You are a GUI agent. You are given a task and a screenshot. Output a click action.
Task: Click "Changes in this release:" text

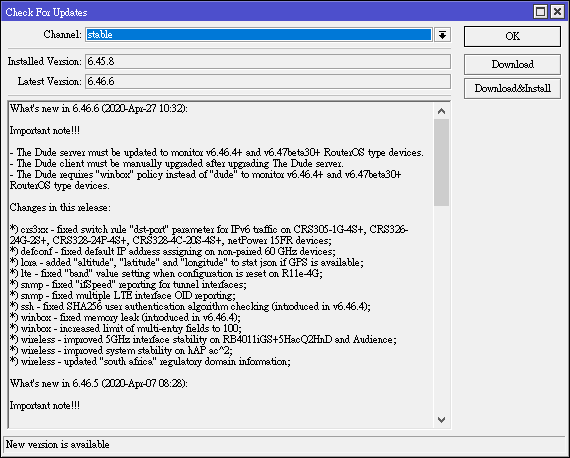tap(60, 208)
